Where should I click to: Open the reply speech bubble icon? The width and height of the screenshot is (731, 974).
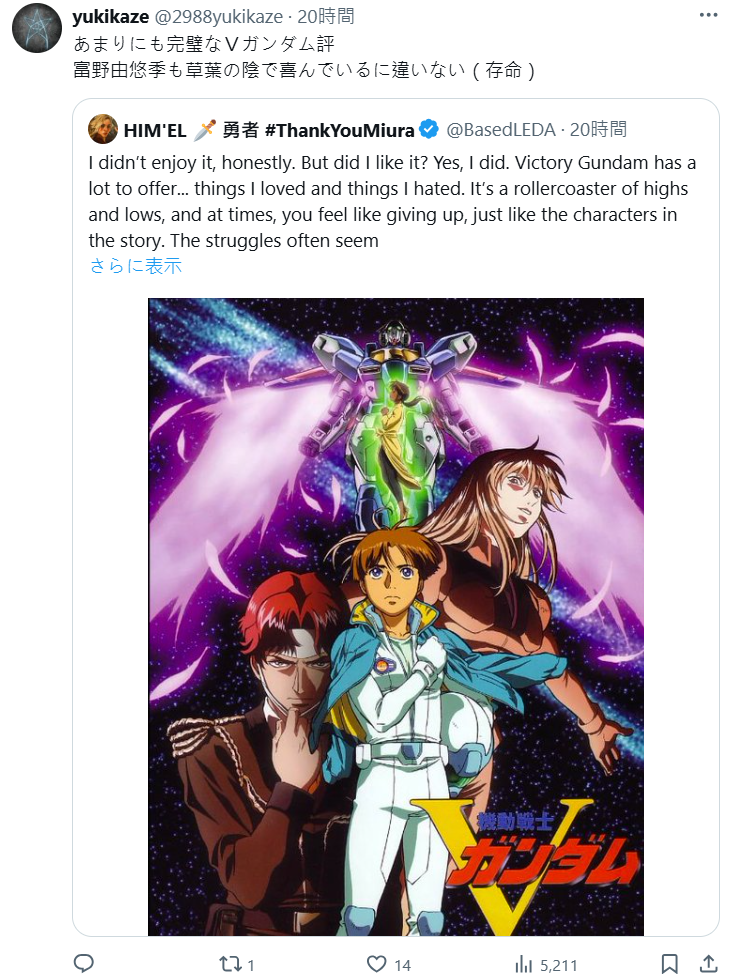click(x=83, y=963)
